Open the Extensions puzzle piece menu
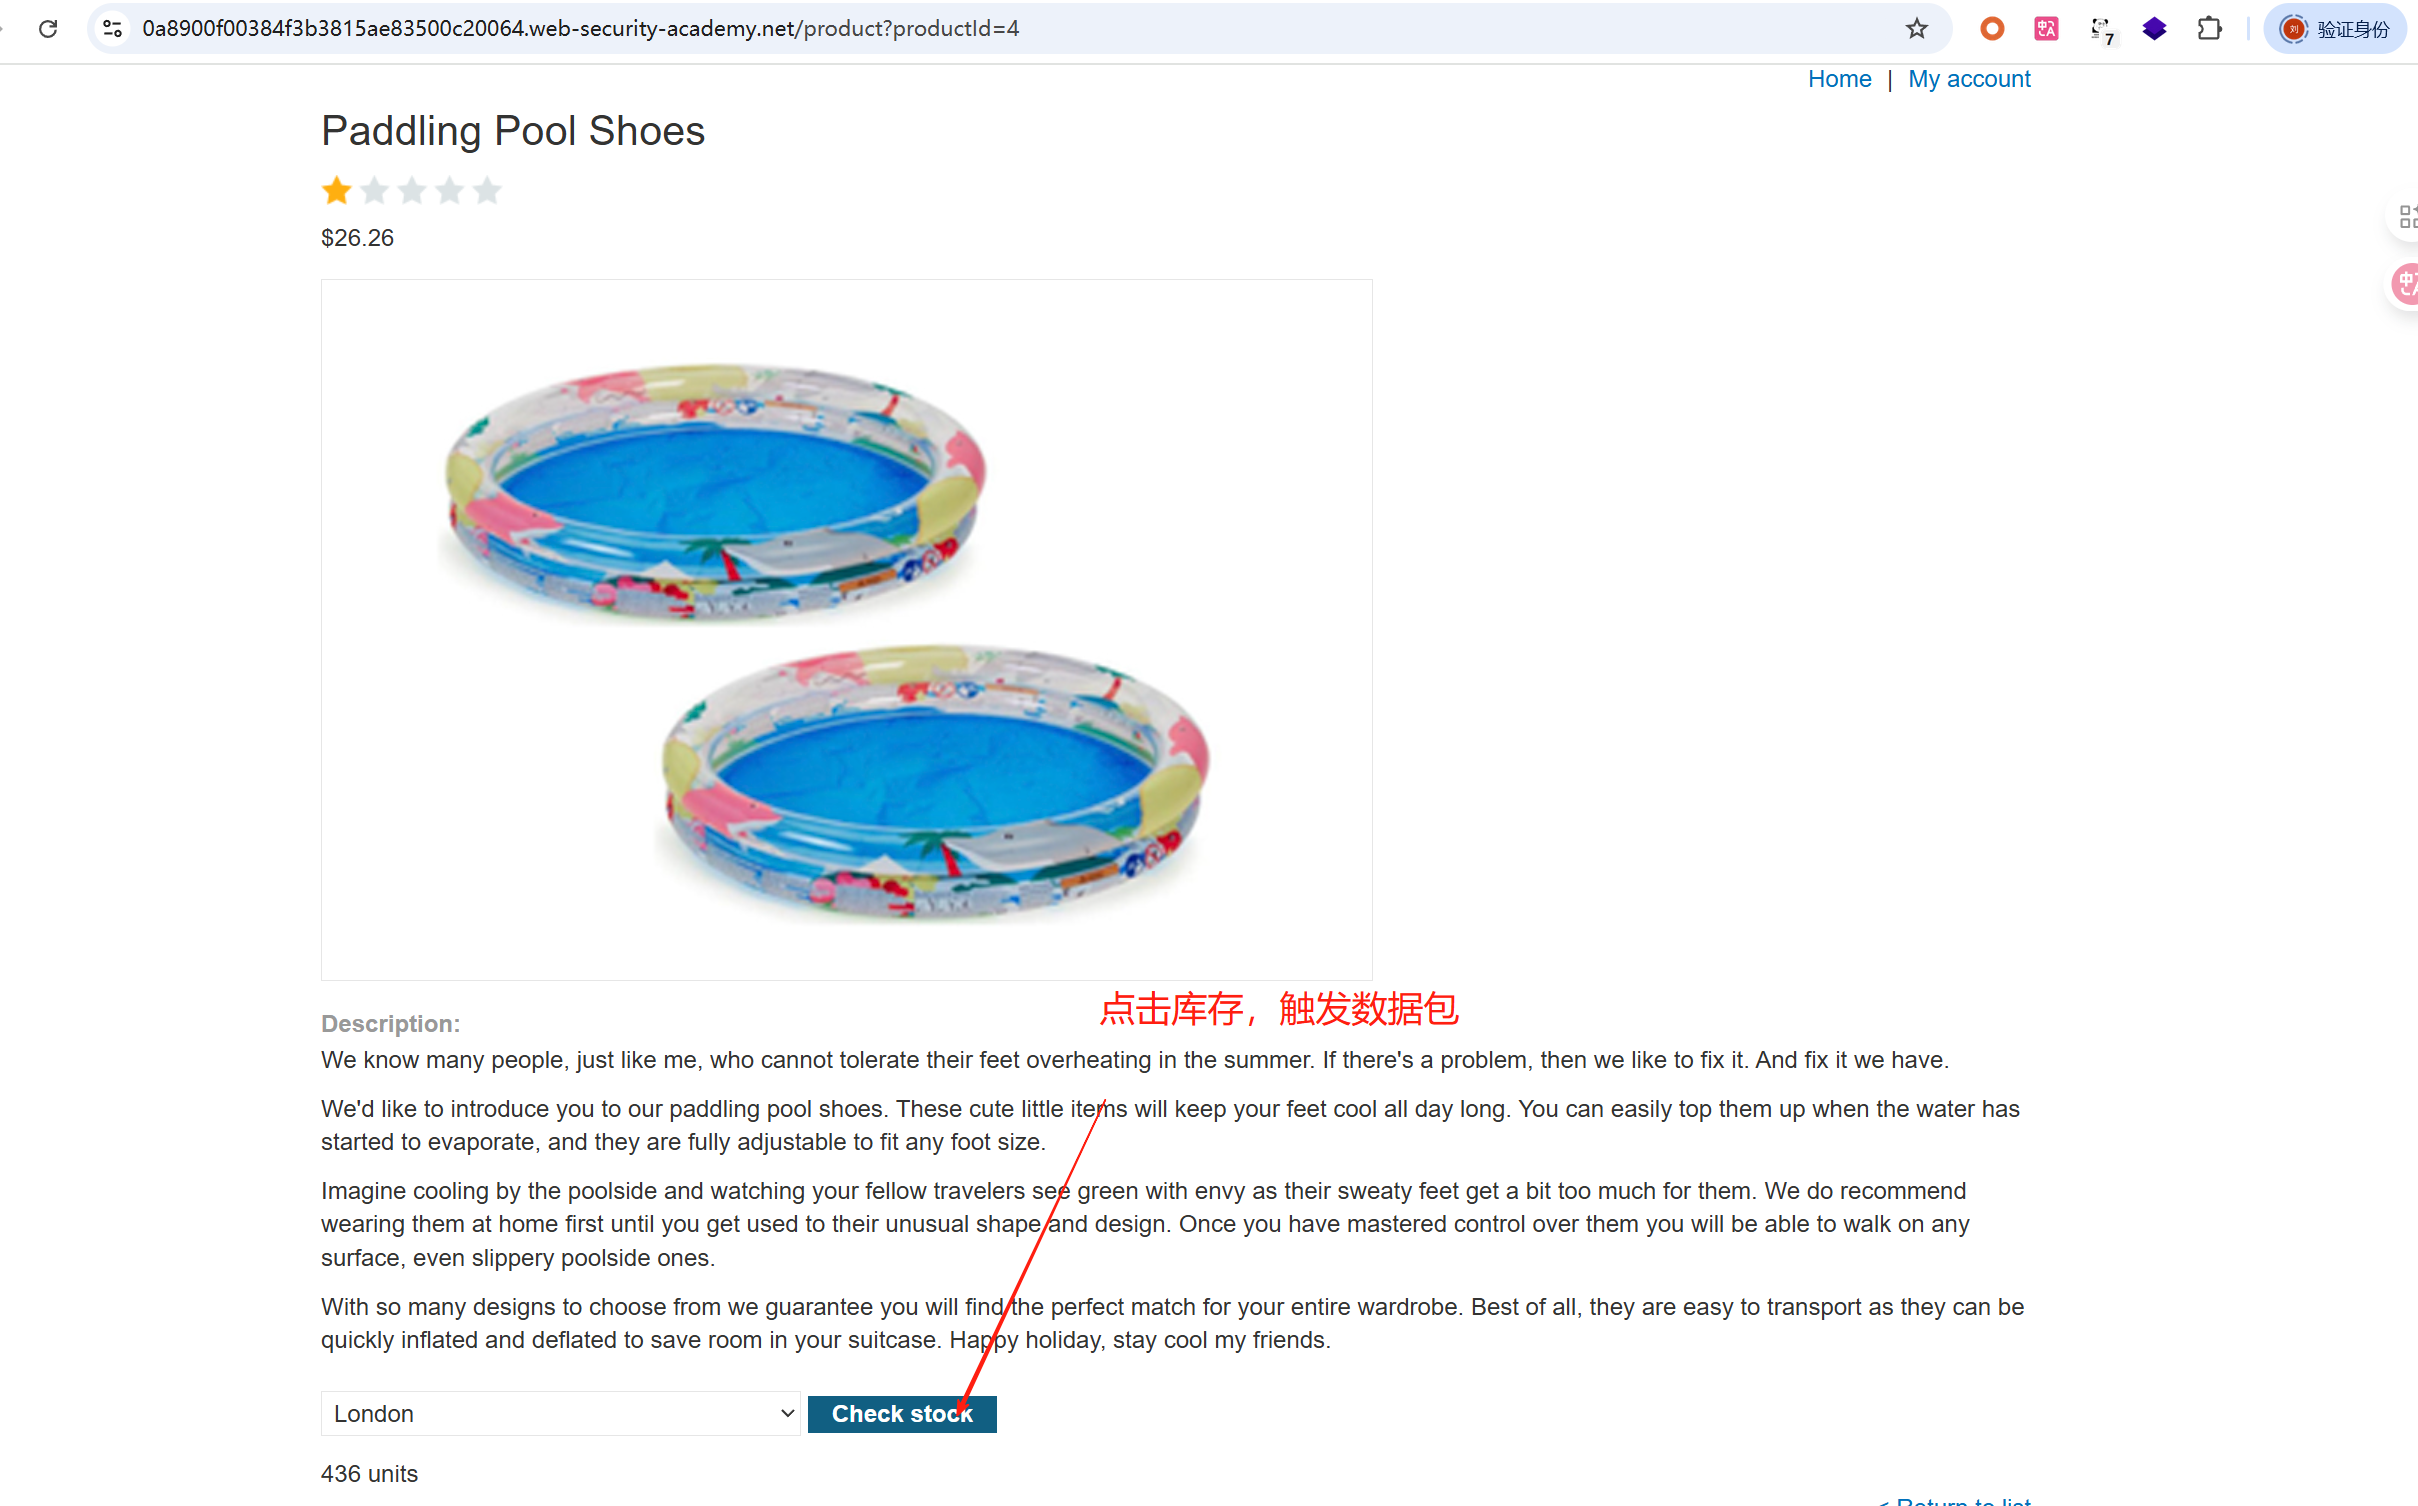 click(2209, 29)
